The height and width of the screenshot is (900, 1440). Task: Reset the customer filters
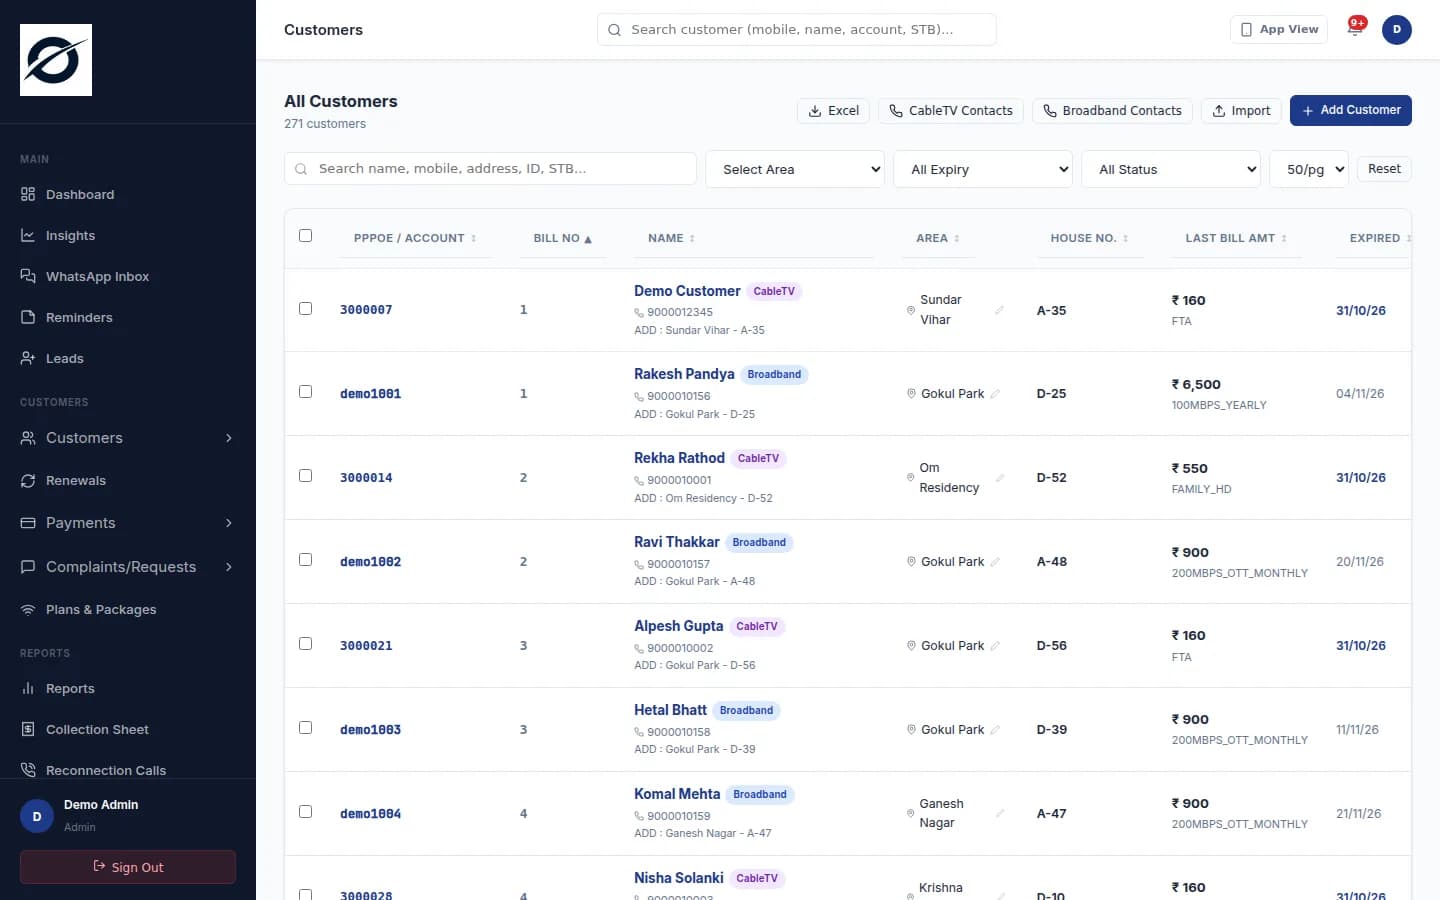tap(1384, 169)
